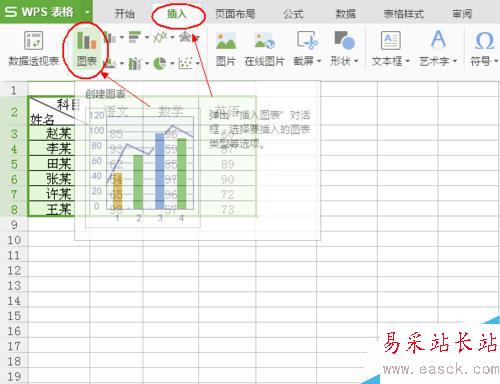
Task: Click the 艺术字 word art icon
Action: (x=438, y=40)
